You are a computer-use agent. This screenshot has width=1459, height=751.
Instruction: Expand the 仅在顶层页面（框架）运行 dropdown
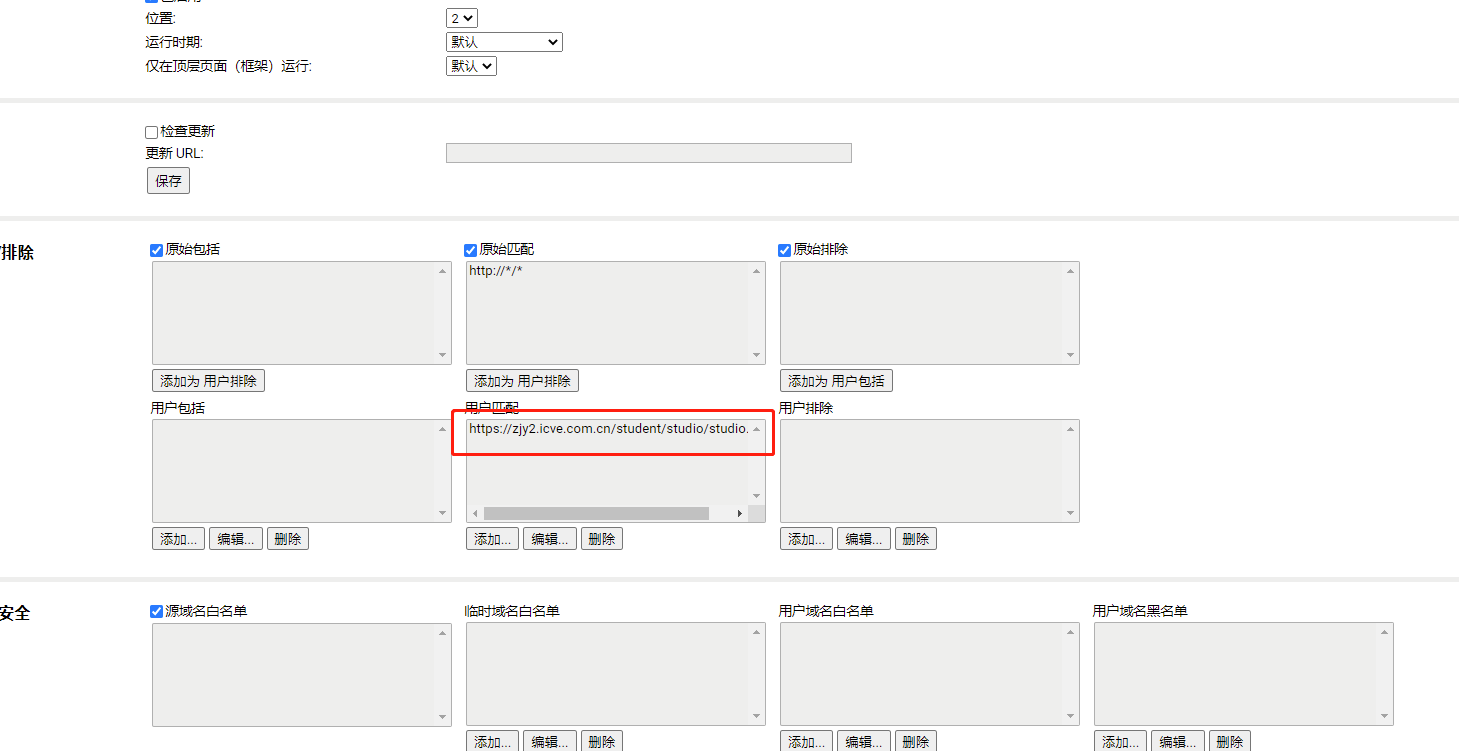coord(471,65)
